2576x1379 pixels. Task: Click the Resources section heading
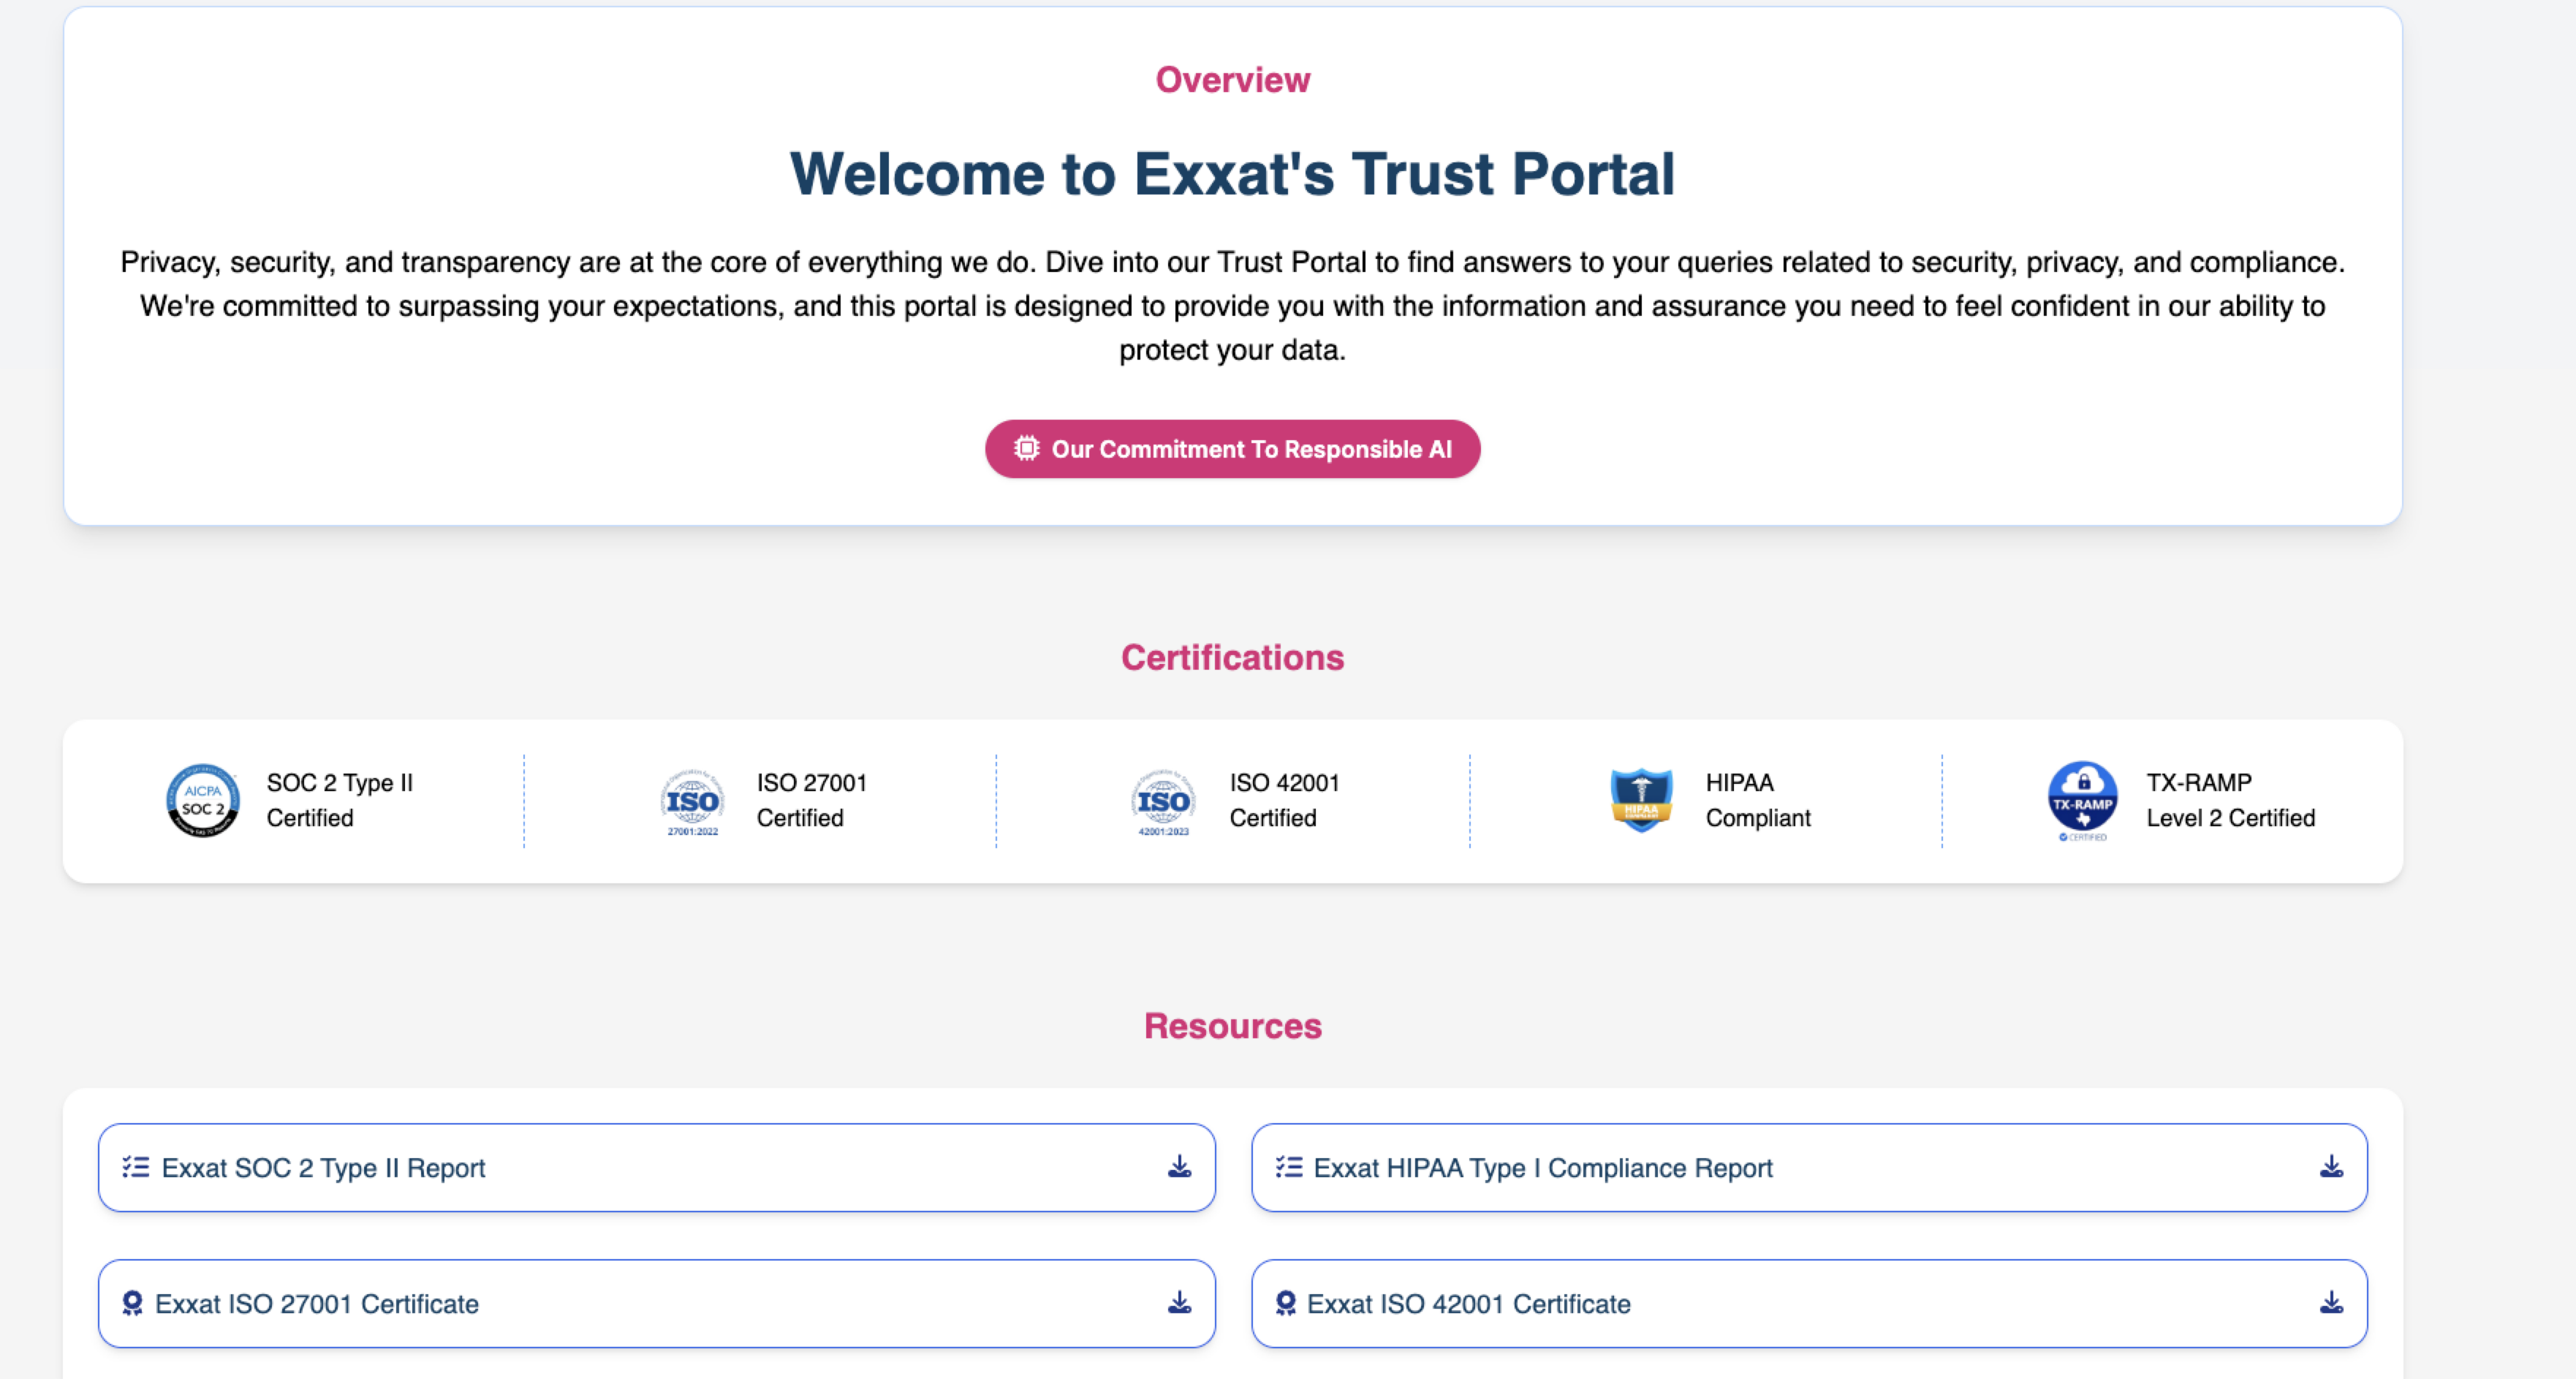click(1232, 1026)
